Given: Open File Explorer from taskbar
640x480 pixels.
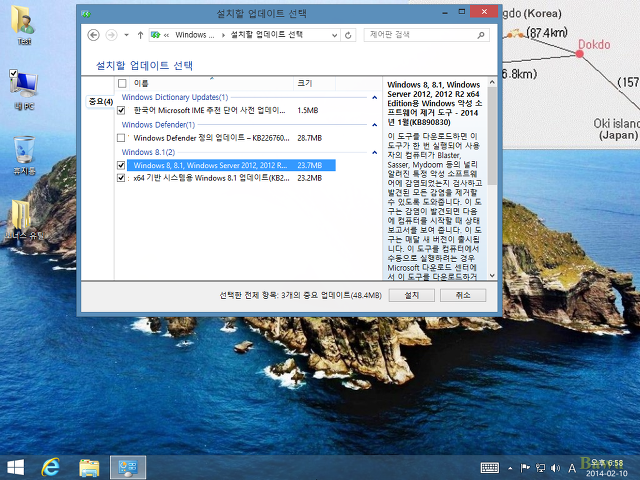Looking at the screenshot, I should (x=89, y=468).
